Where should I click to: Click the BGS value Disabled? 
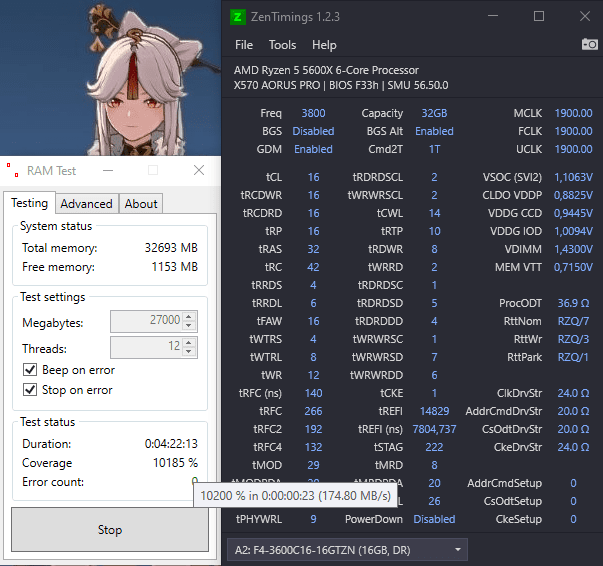[313, 131]
